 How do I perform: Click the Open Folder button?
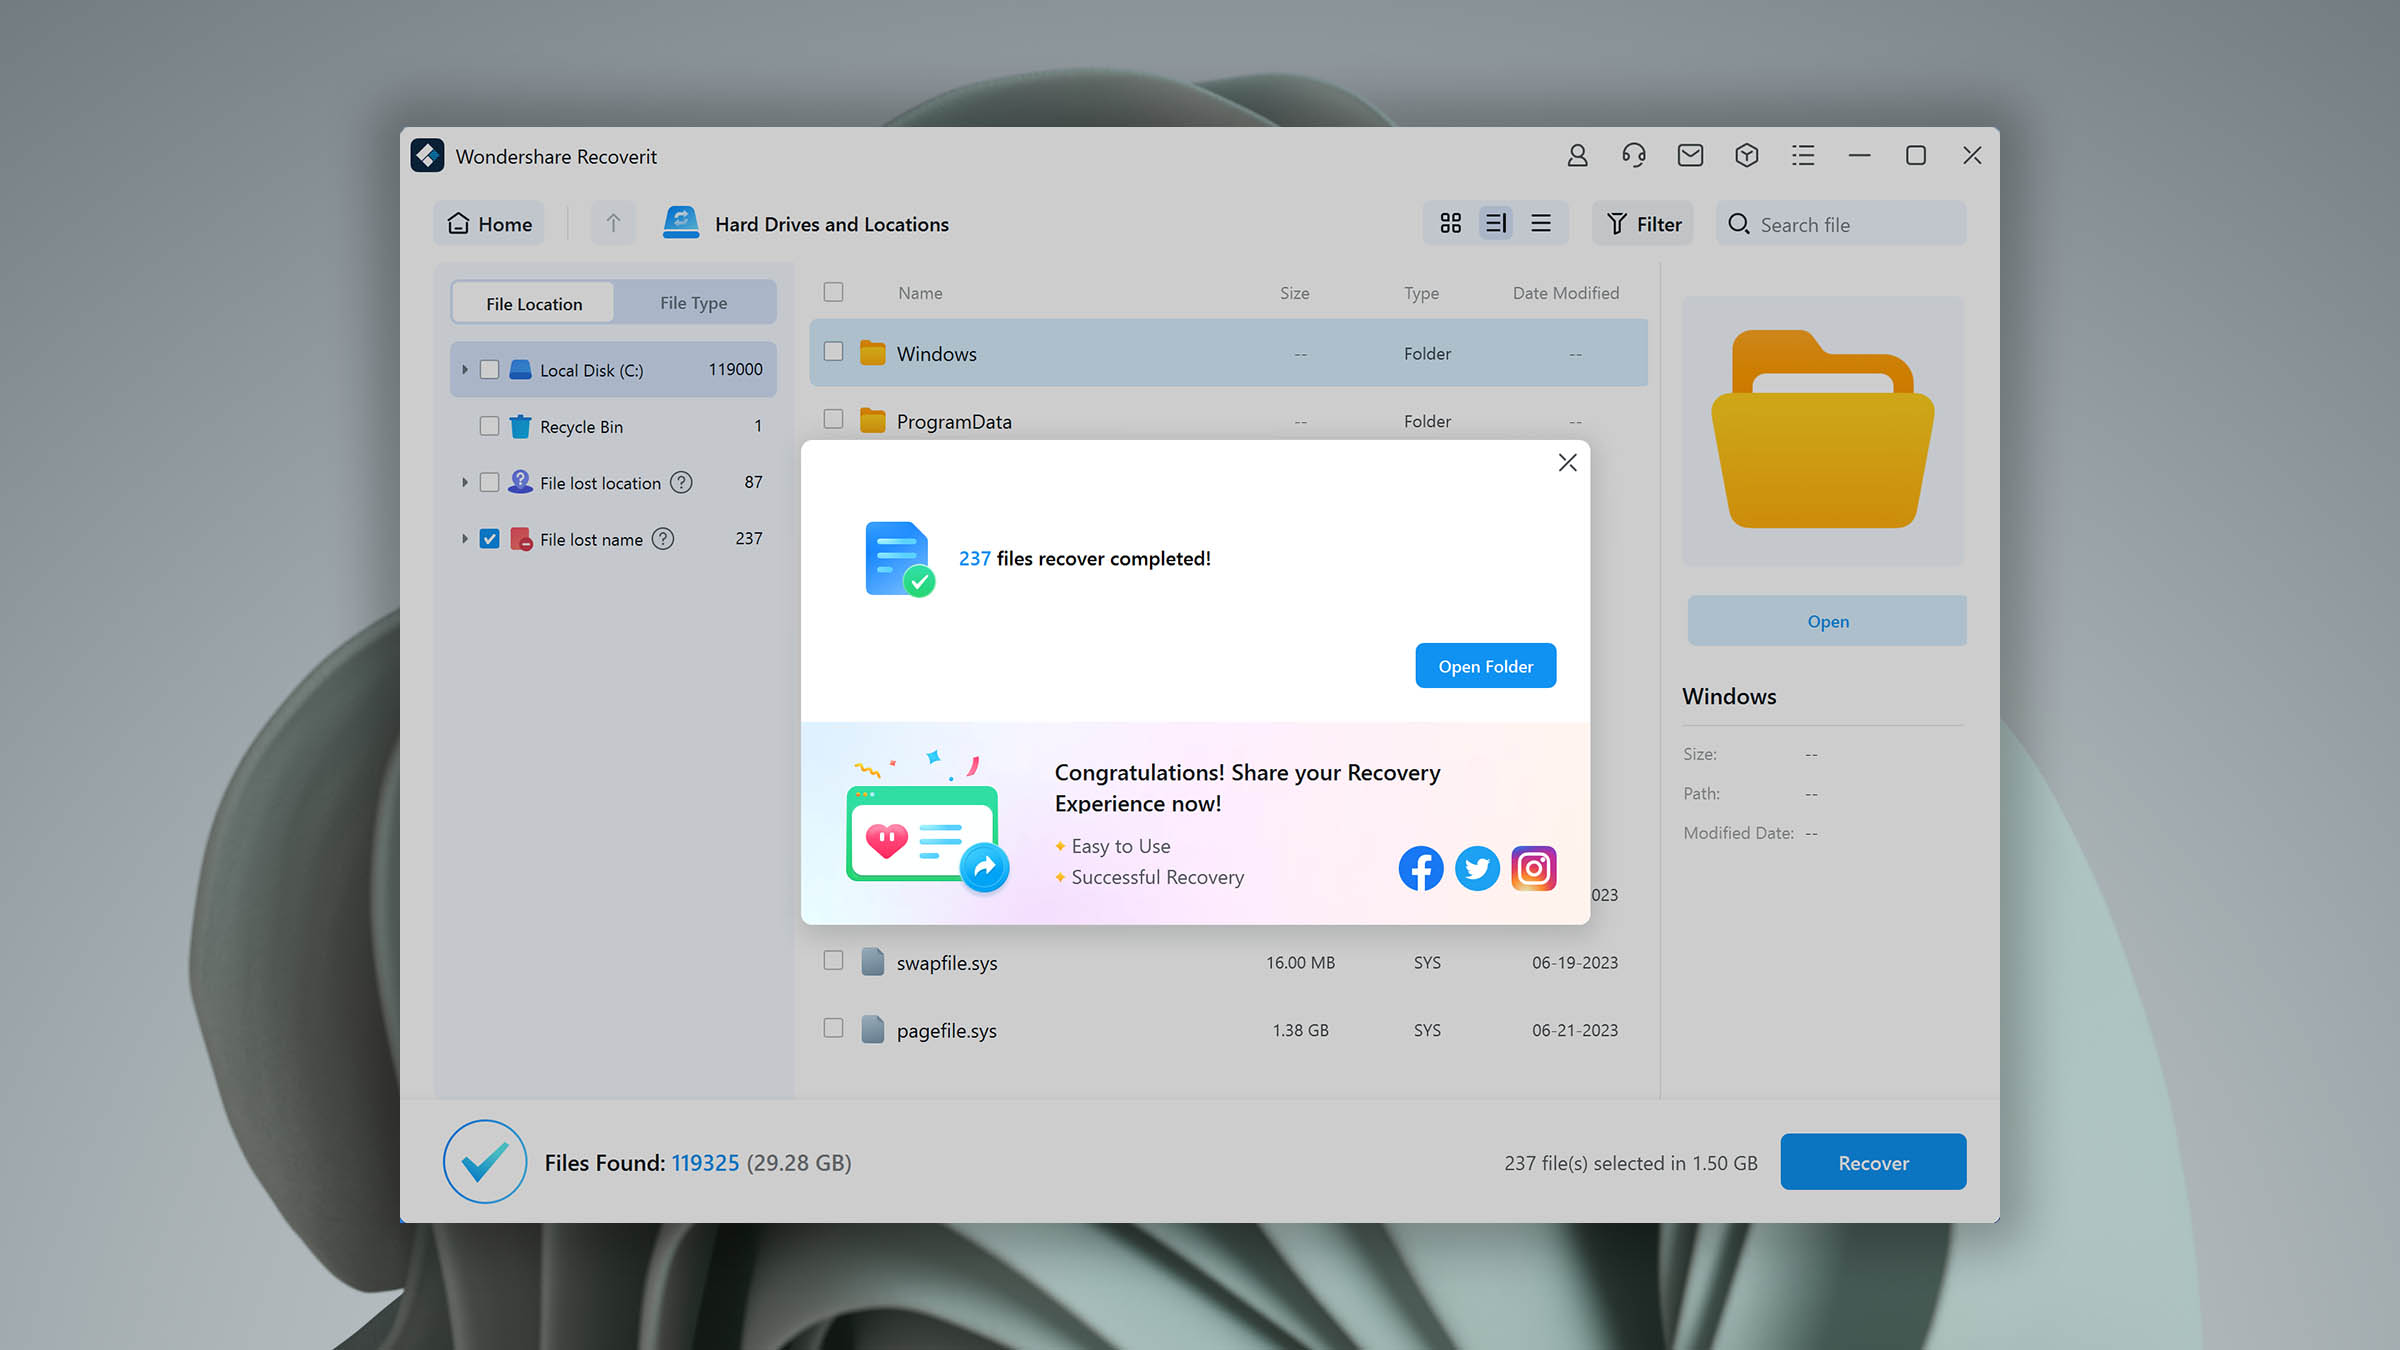(1485, 666)
